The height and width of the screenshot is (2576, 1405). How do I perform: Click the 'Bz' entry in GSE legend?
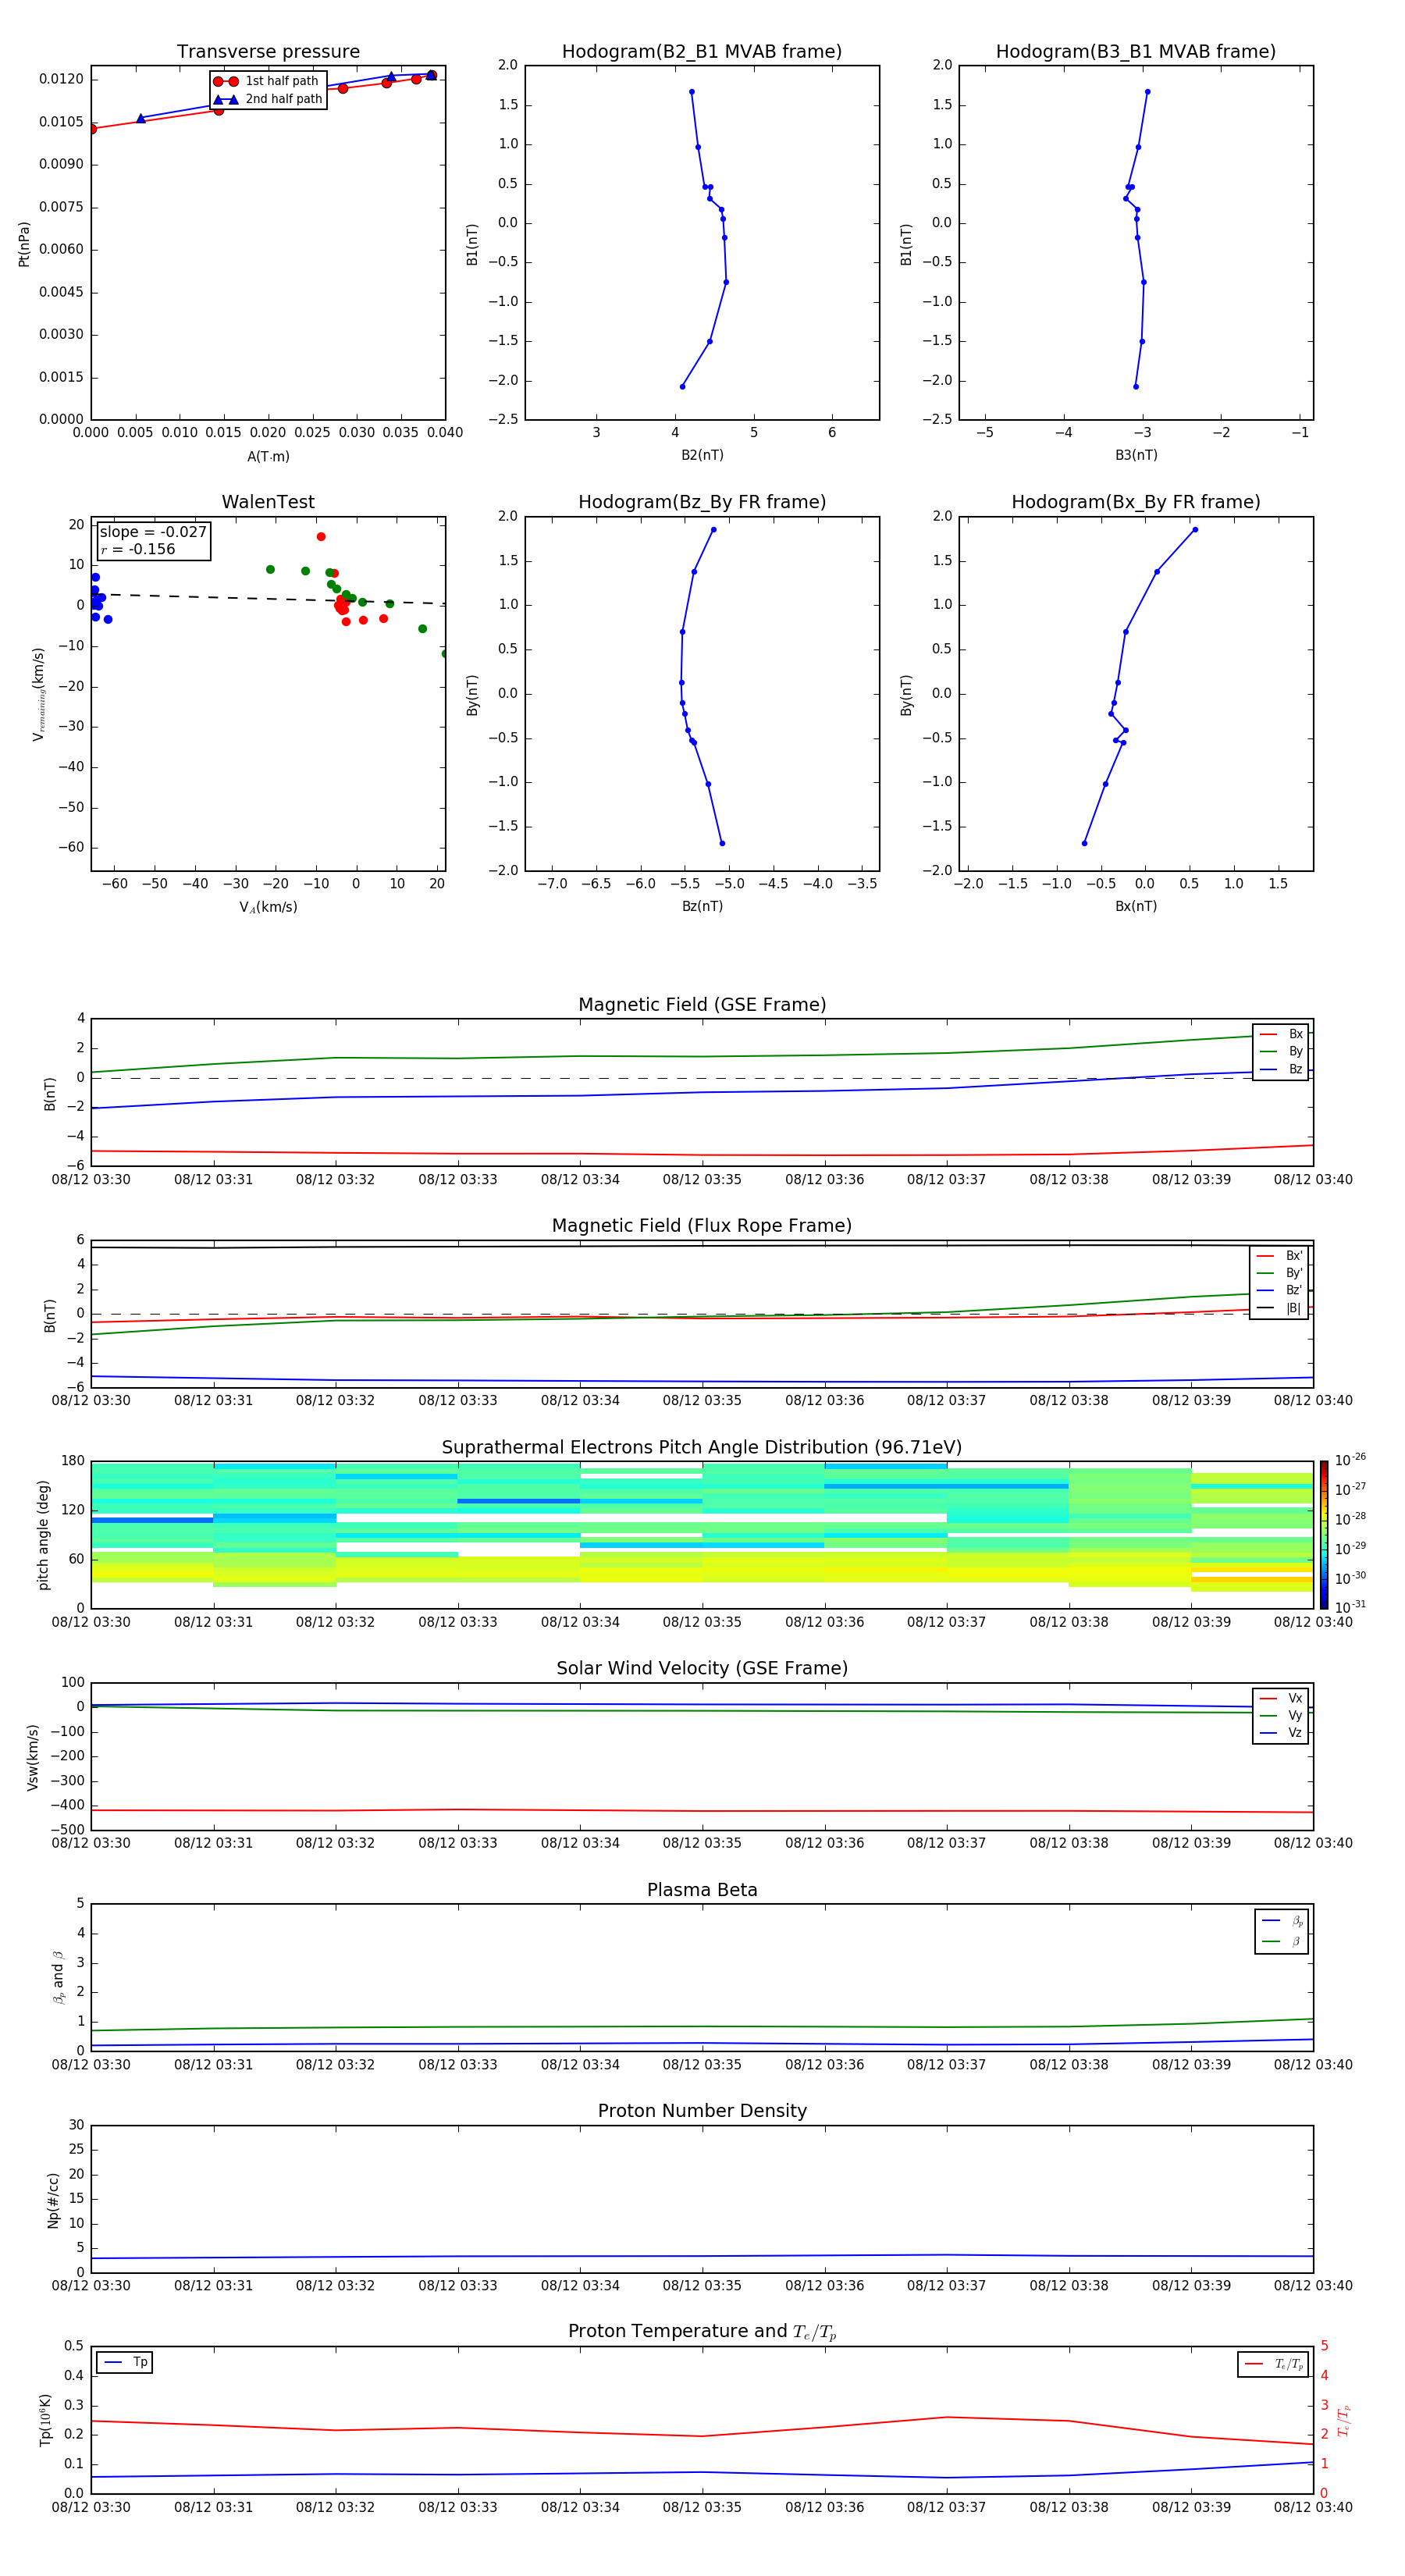tap(1281, 1070)
